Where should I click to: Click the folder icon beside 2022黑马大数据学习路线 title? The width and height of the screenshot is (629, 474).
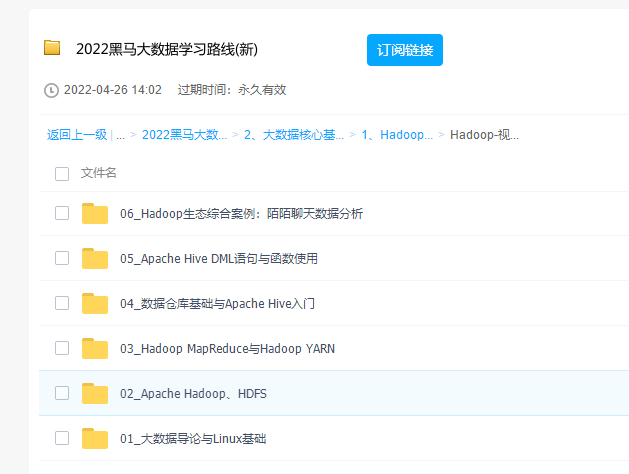(52, 47)
